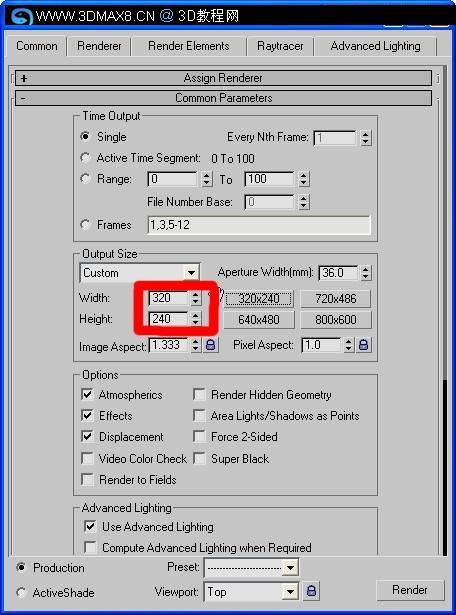
Task: Select the Single time output radio button
Action: pos(85,136)
